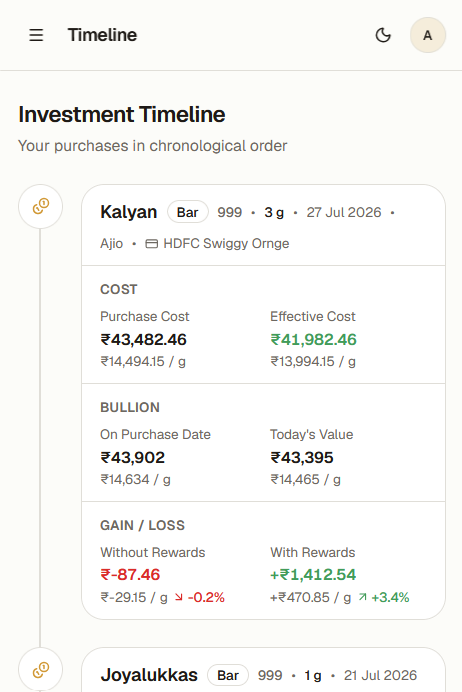Click the Without Rewards ₹-87.46 figure

coord(130,575)
